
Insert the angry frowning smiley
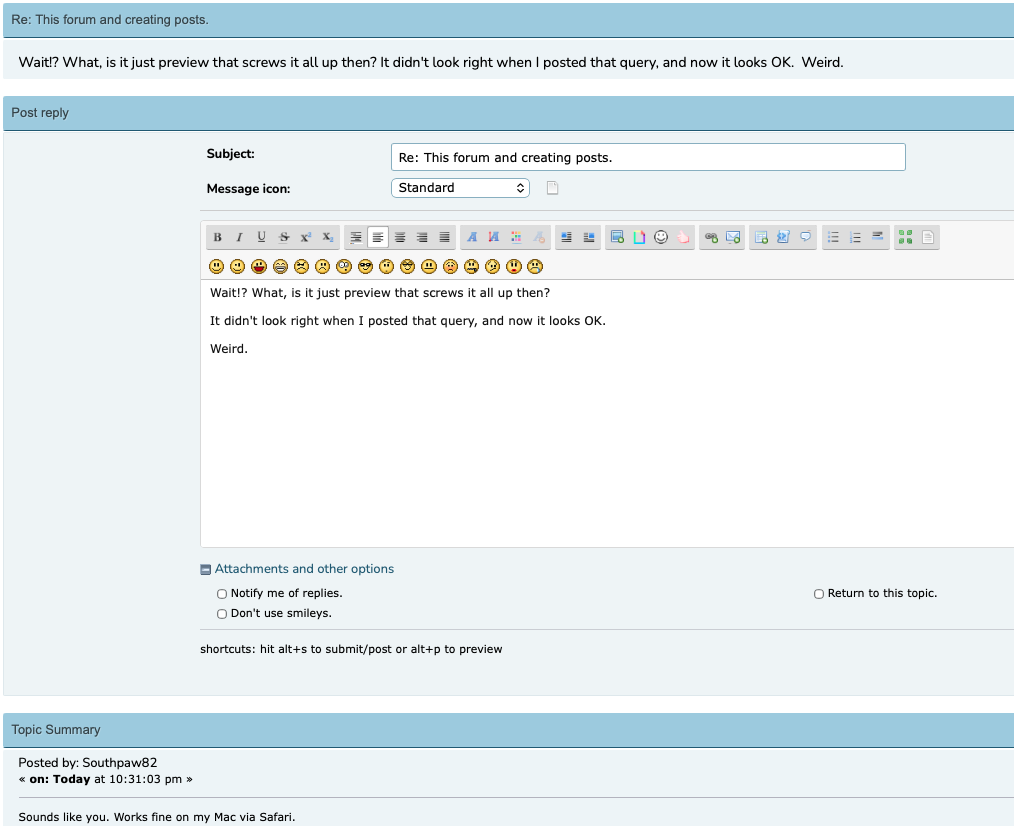pyautogui.click(x=301, y=266)
